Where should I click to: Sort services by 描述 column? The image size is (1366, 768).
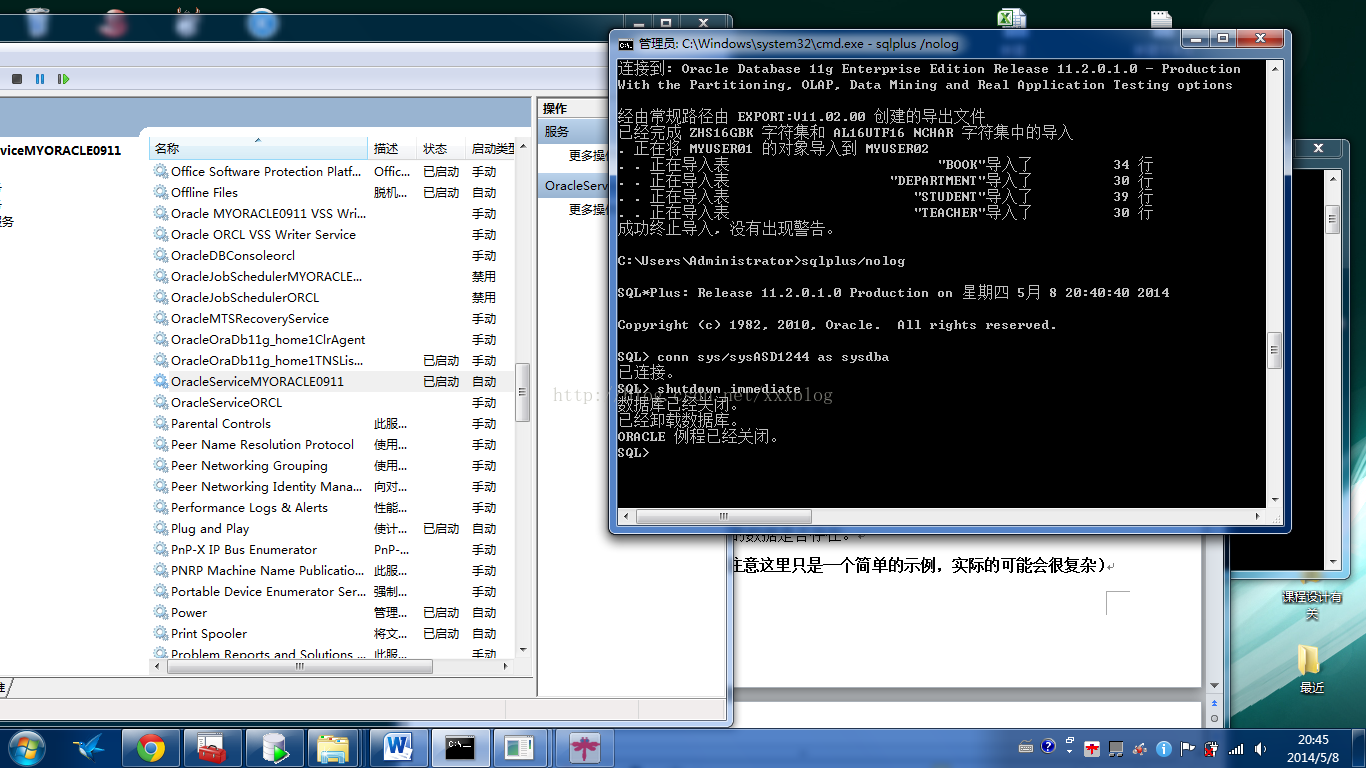point(393,148)
